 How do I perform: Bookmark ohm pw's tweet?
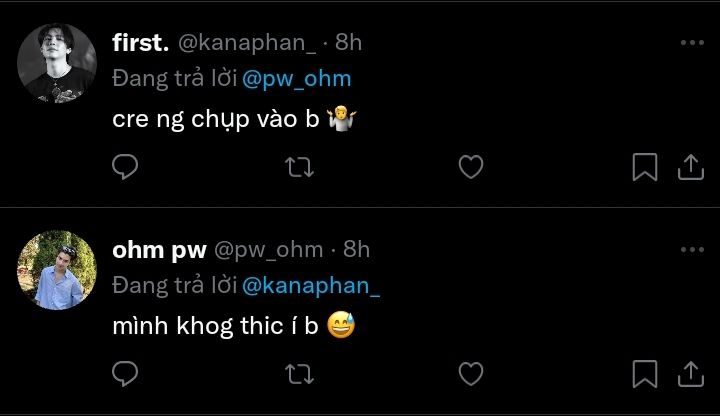pyautogui.click(x=645, y=374)
